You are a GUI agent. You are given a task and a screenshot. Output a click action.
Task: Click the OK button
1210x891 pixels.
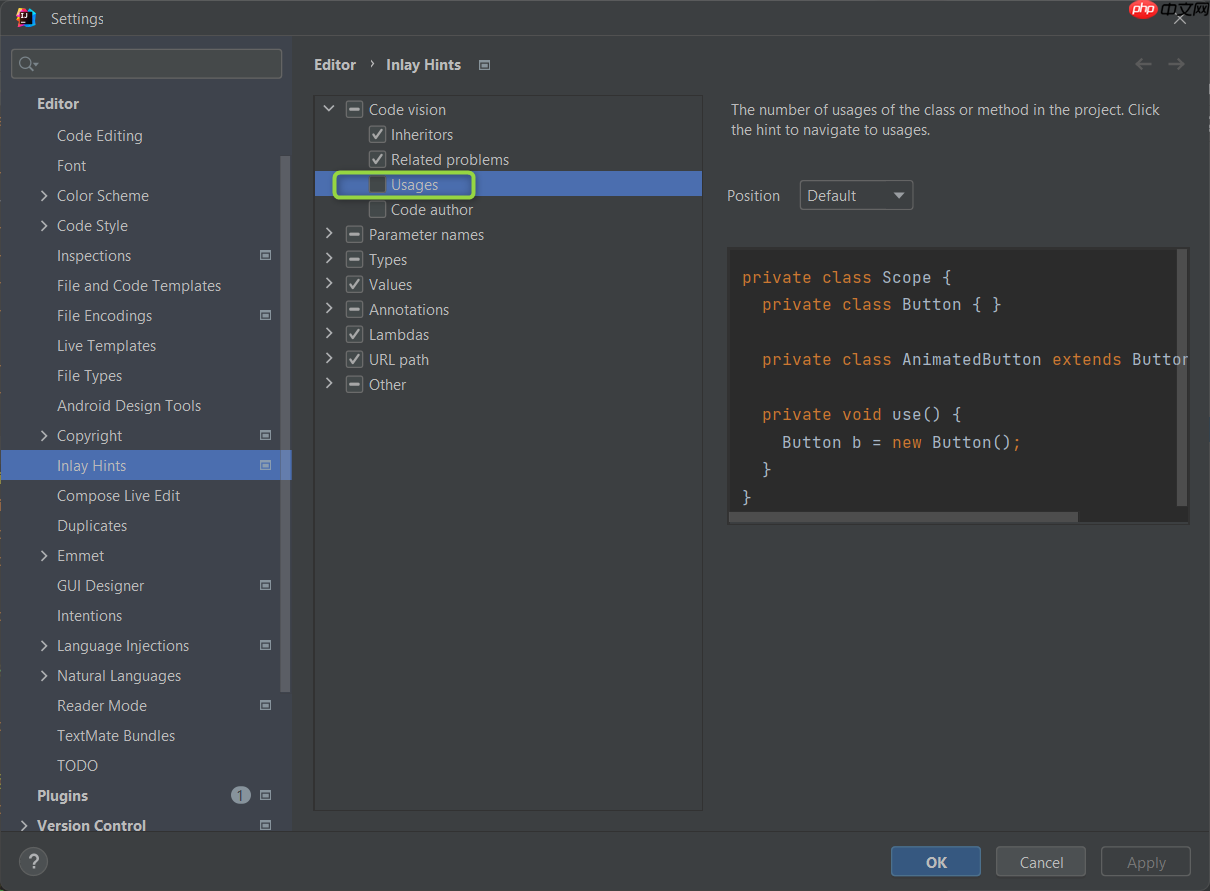(x=936, y=862)
